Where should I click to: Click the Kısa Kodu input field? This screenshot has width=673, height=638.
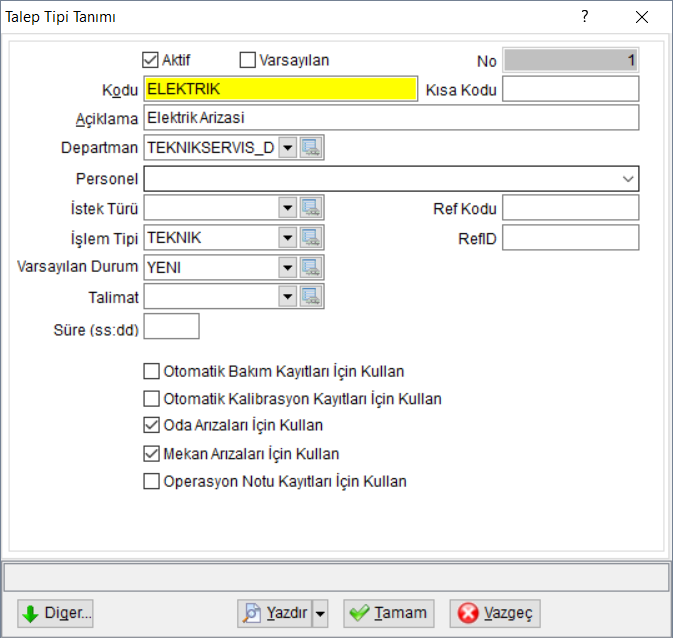tap(571, 89)
